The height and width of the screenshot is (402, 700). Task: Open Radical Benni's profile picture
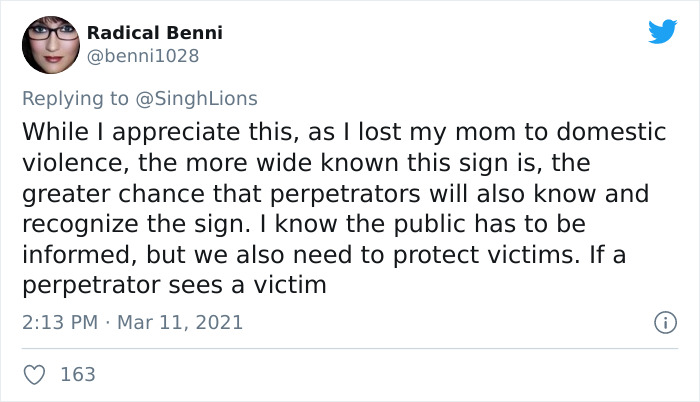(50, 46)
